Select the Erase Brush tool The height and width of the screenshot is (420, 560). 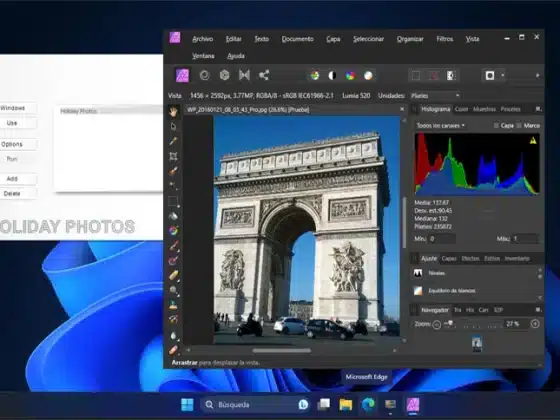pyautogui.click(x=173, y=275)
